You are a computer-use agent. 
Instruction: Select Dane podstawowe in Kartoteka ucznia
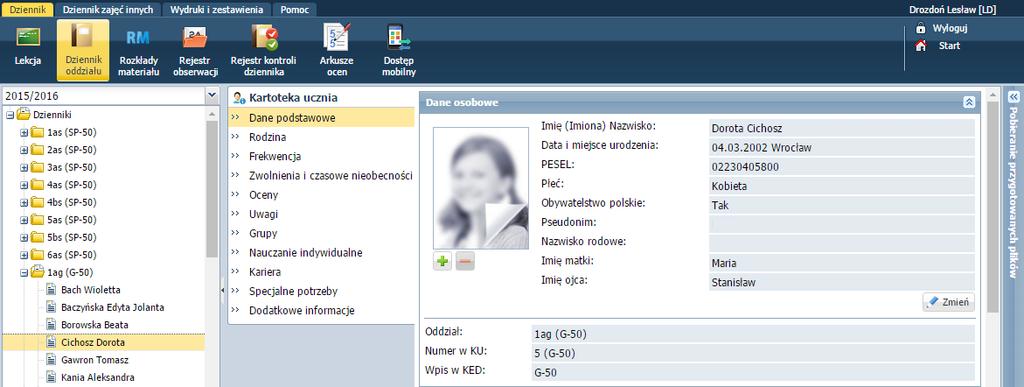[321, 118]
